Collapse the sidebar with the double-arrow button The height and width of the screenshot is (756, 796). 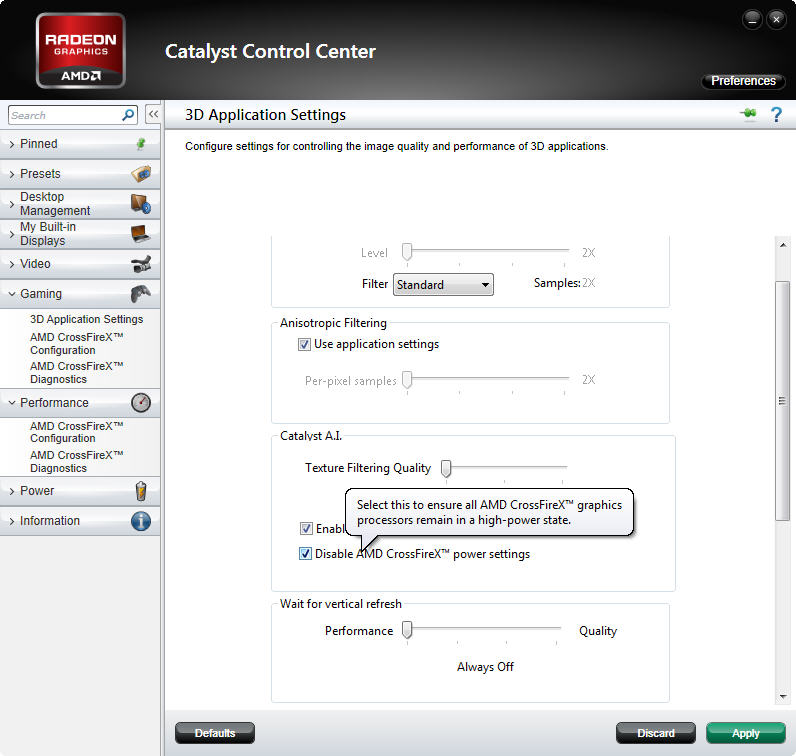click(x=153, y=114)
